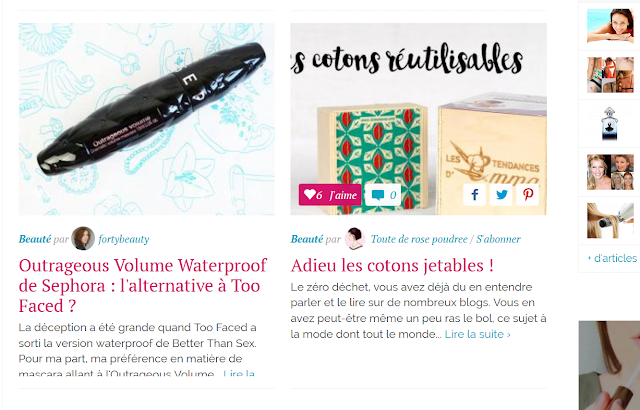This screenshot has width=640, height=410.
Task: Share the article on Twitter
Action: pos(501,195)
